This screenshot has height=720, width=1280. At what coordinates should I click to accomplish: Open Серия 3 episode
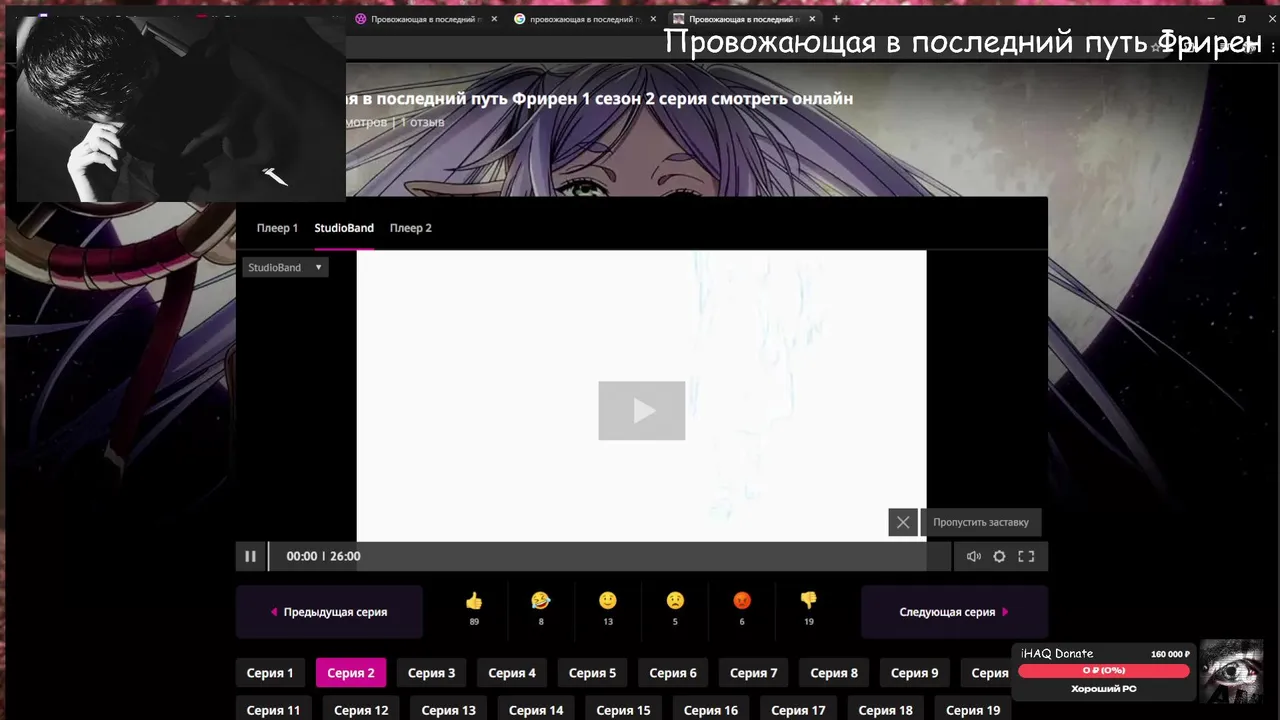pos(431,673)
